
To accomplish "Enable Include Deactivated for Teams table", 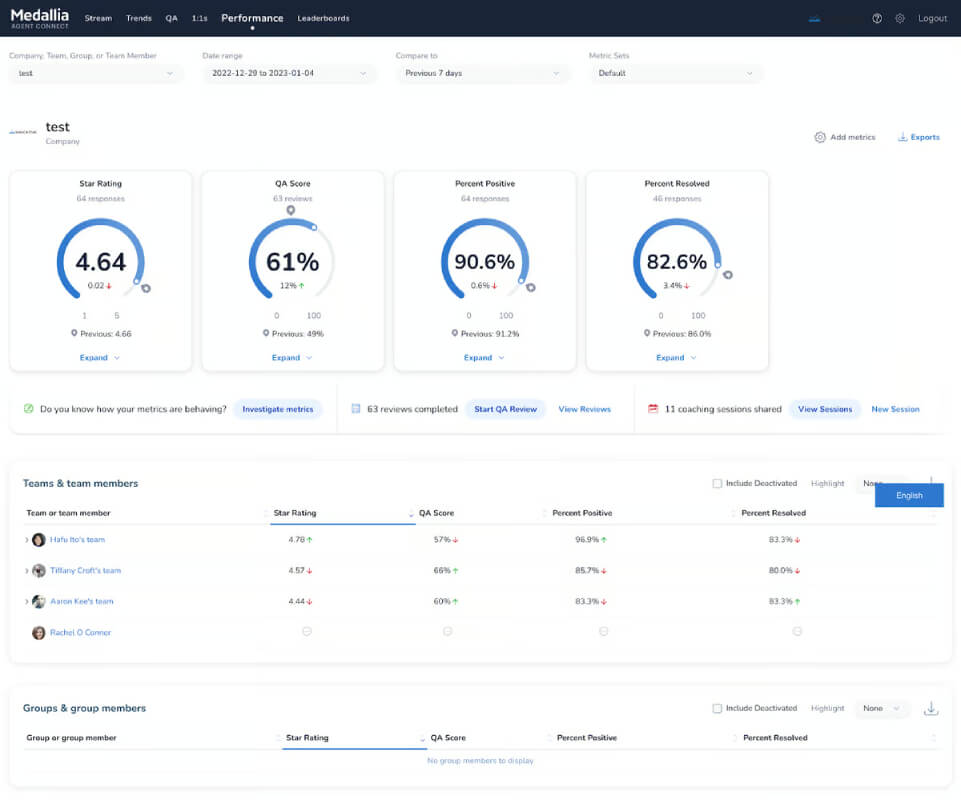I will [717, 484].
